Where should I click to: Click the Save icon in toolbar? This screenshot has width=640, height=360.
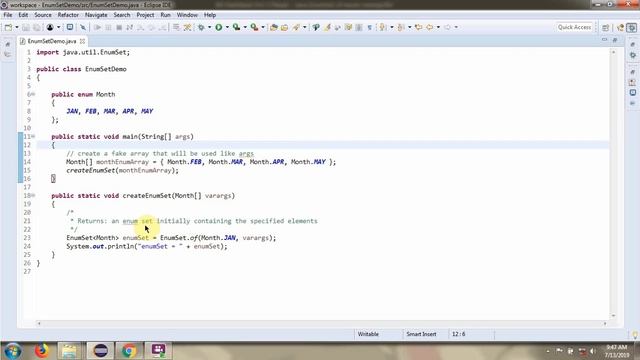26,27
